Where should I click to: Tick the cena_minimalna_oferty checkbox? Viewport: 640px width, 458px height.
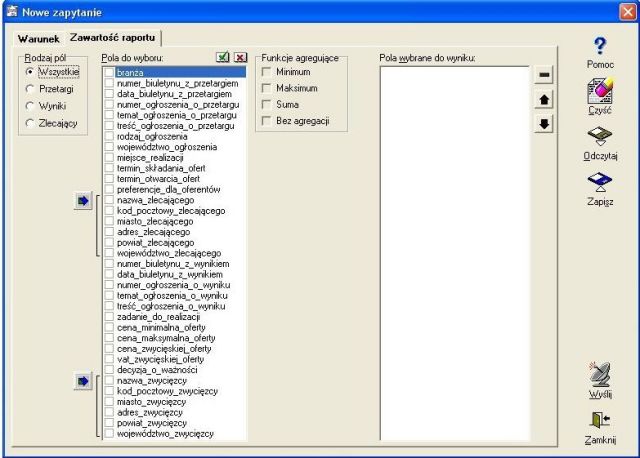pos(109,327)
